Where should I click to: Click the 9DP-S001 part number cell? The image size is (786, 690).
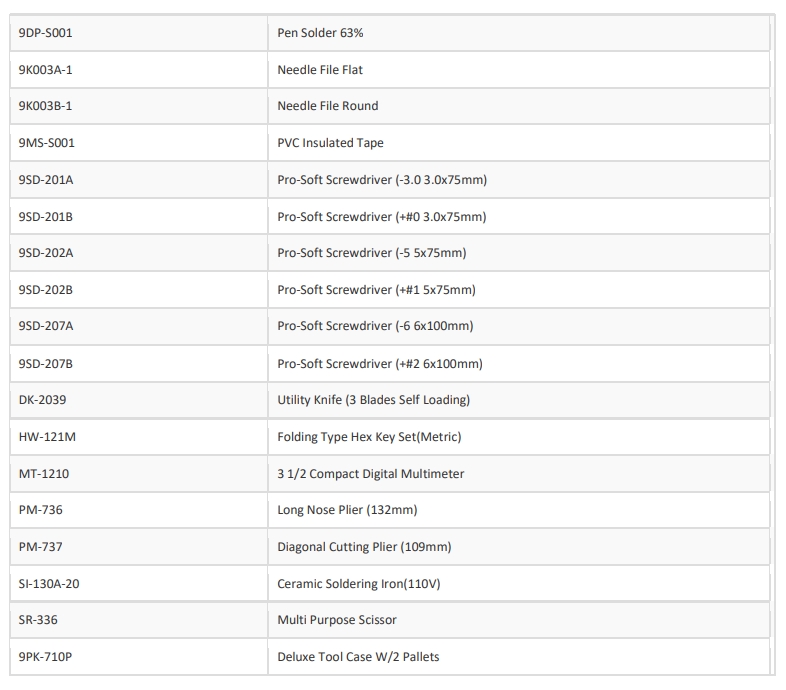click(x=46, y=33)
